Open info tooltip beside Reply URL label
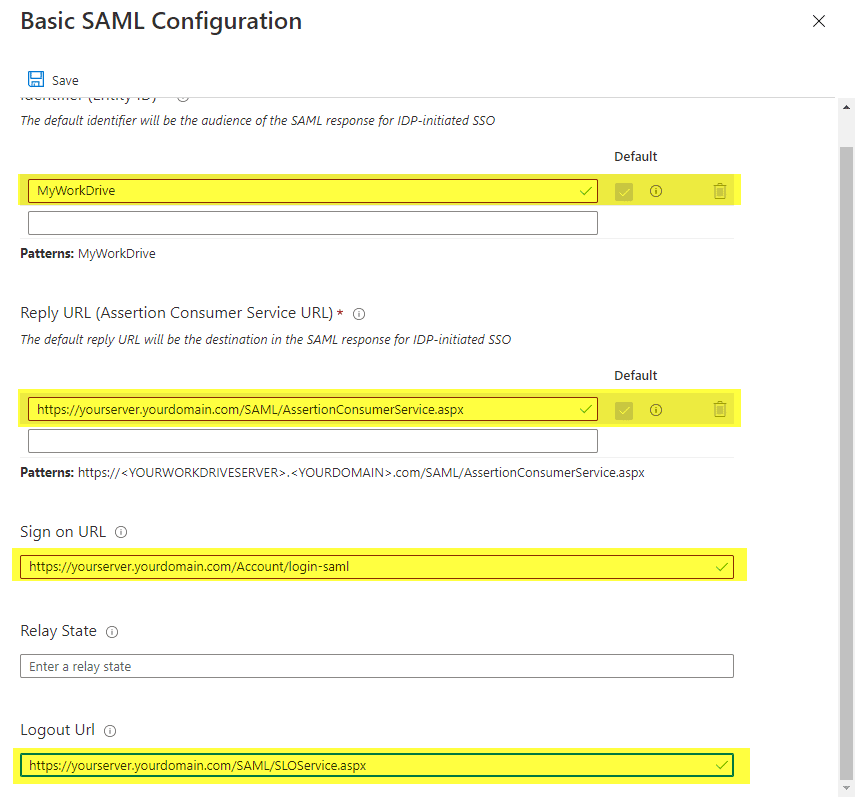This screenshot has height=797, width=855. pos(359,314)
